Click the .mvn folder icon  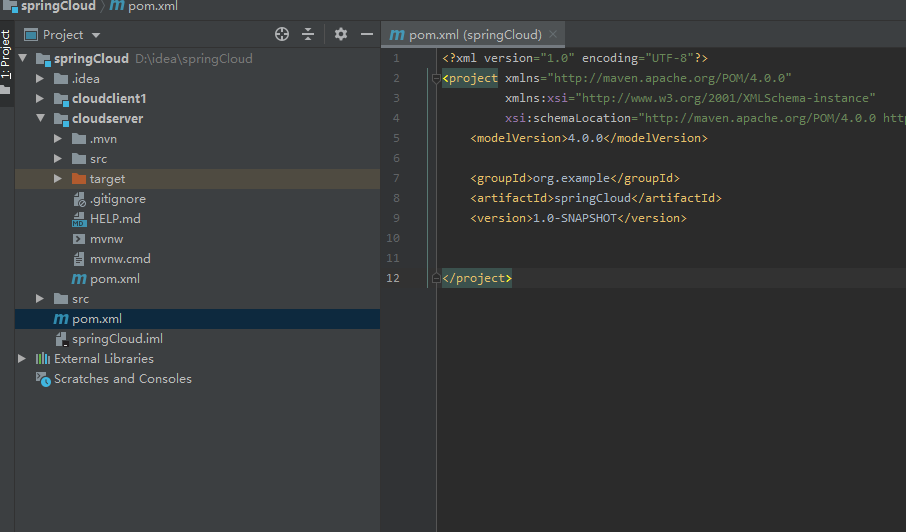pyautogui.click(x=79, y=139)
